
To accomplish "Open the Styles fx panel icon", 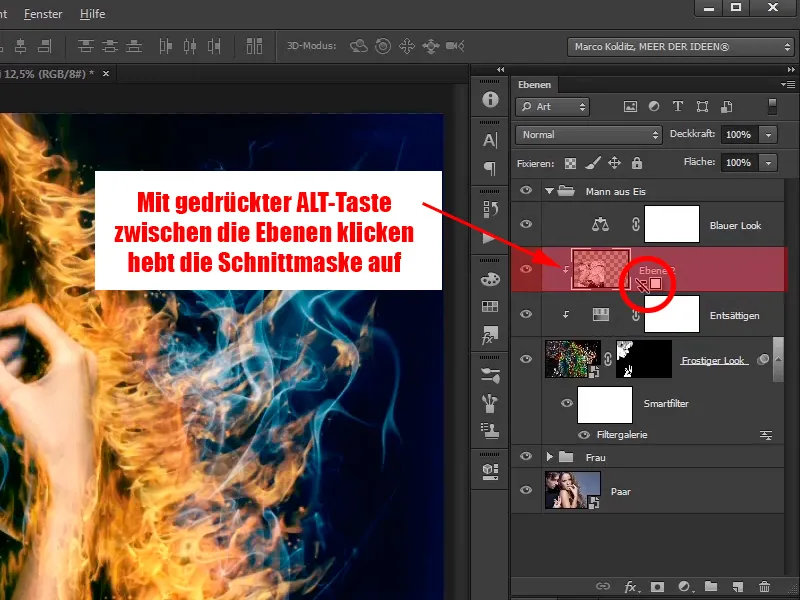I will [x=490, y=335].
